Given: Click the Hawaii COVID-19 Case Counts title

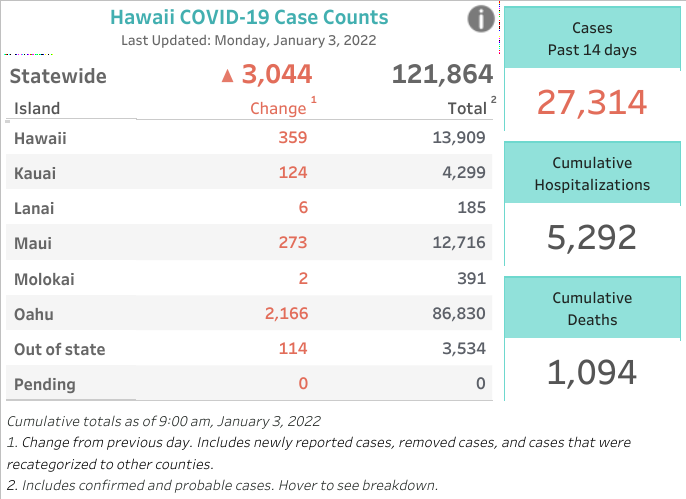Looking at the screenshot, I should (x=249, y=17).
